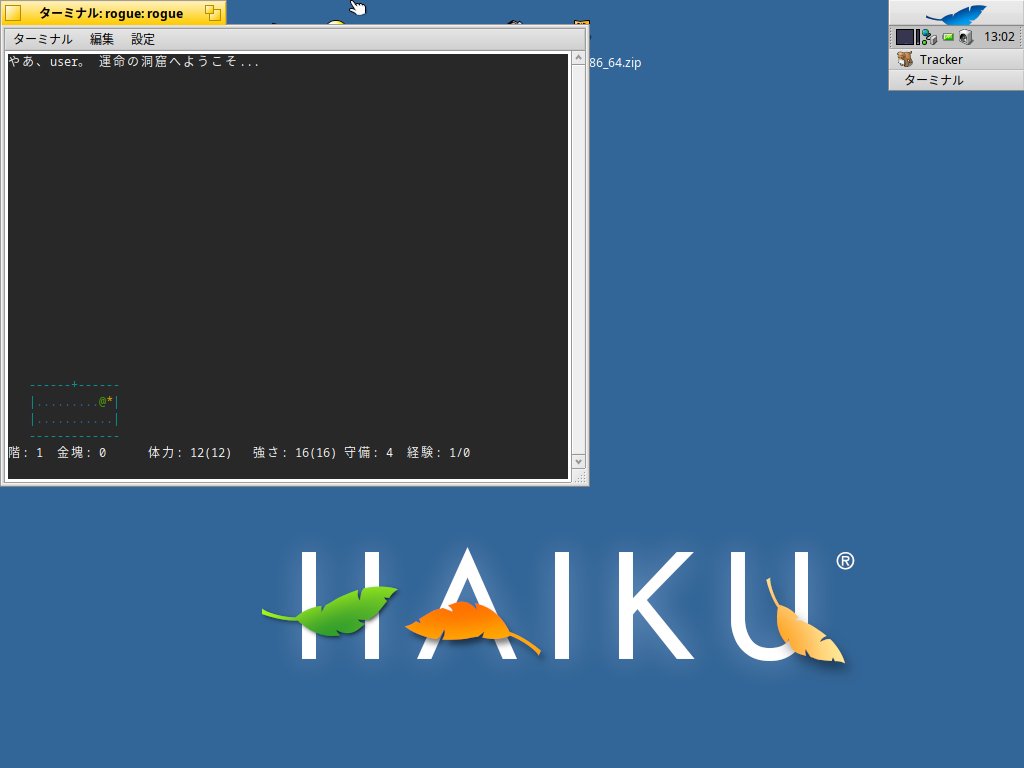Click the '守備: 4' status entry

coord(369,453)
